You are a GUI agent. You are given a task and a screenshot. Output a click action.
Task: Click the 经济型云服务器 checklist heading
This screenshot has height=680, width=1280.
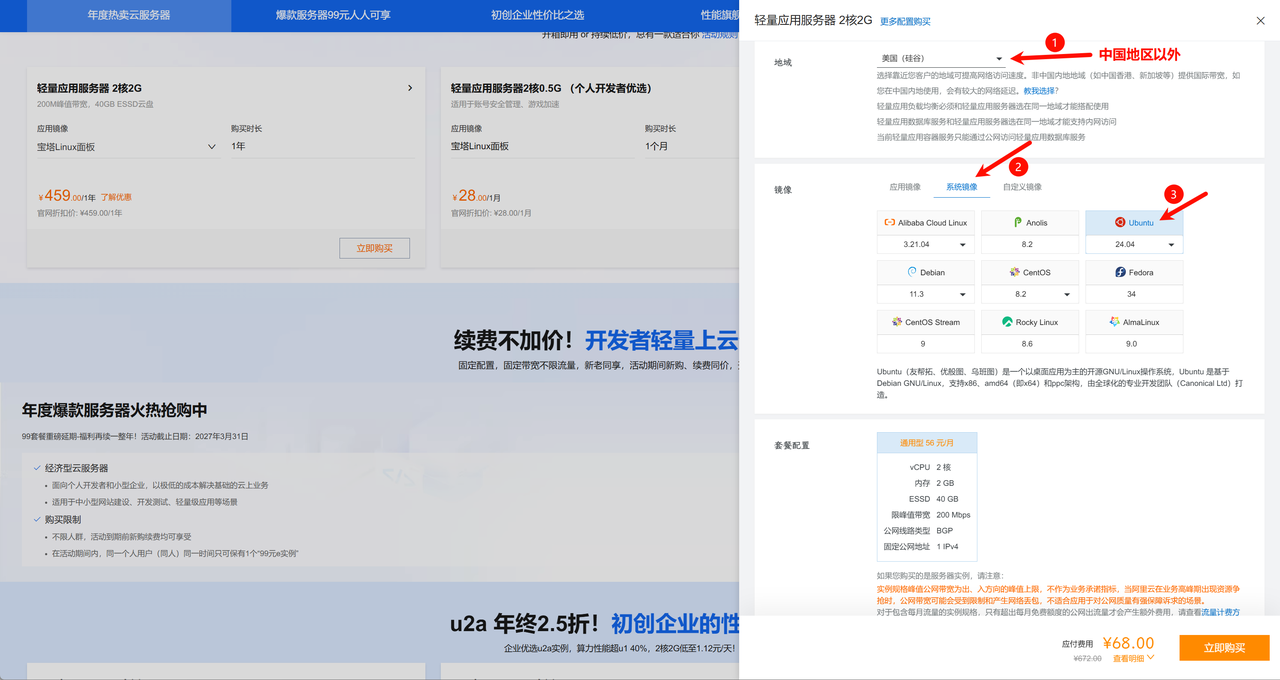pos(76,468)
